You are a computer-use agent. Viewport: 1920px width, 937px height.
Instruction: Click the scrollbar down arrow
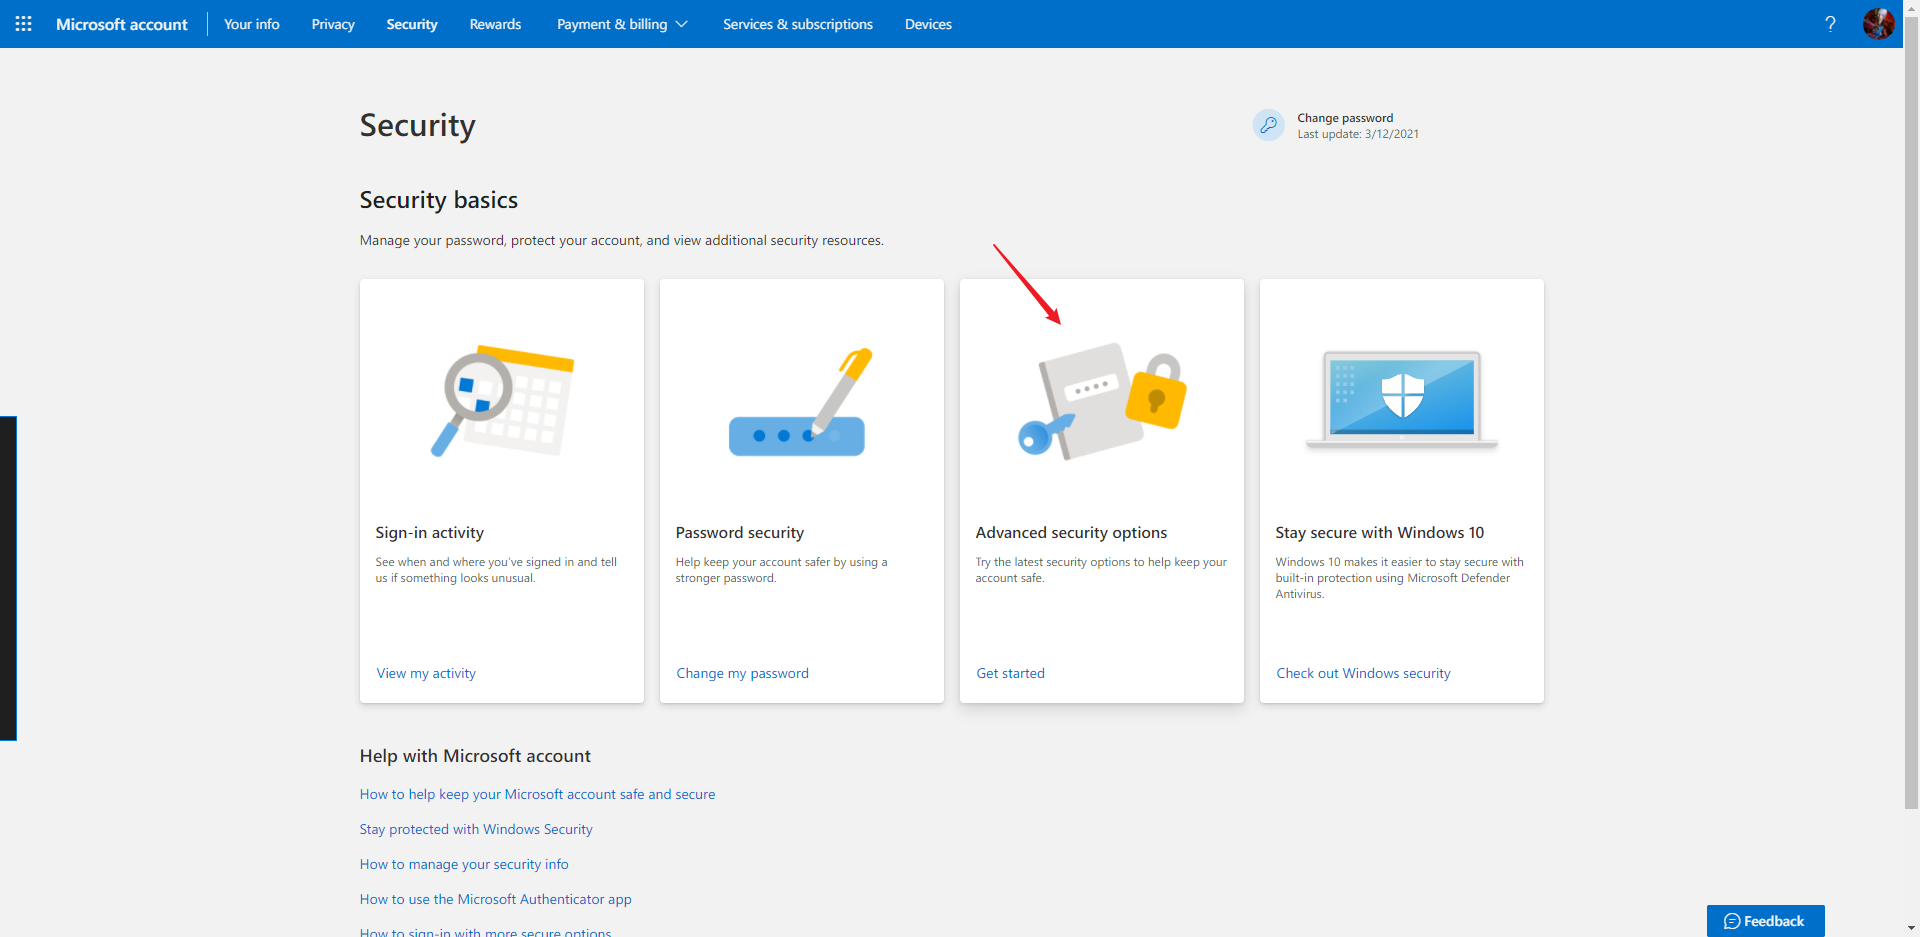pos(1911,928)
